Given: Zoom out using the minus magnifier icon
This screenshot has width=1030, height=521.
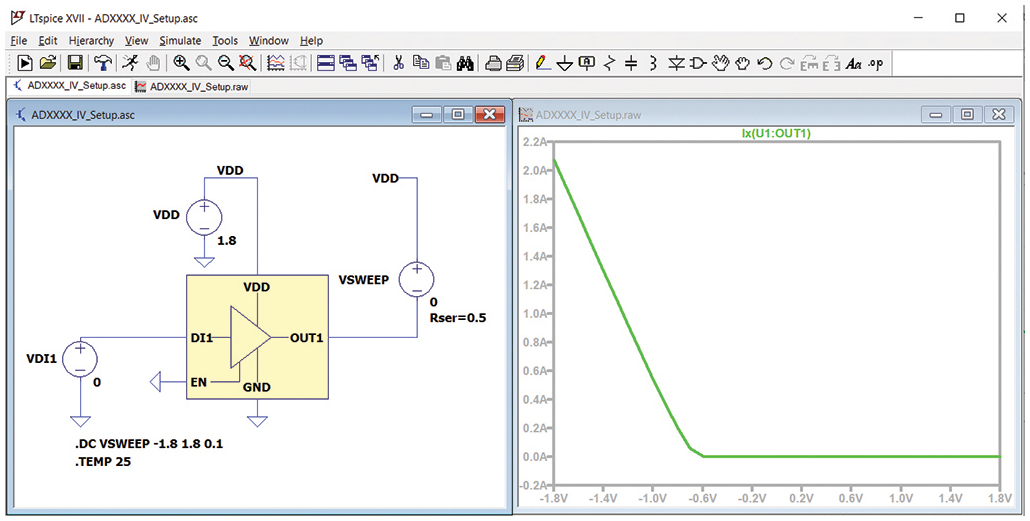Looking at the screenshot, I should 226,63.
